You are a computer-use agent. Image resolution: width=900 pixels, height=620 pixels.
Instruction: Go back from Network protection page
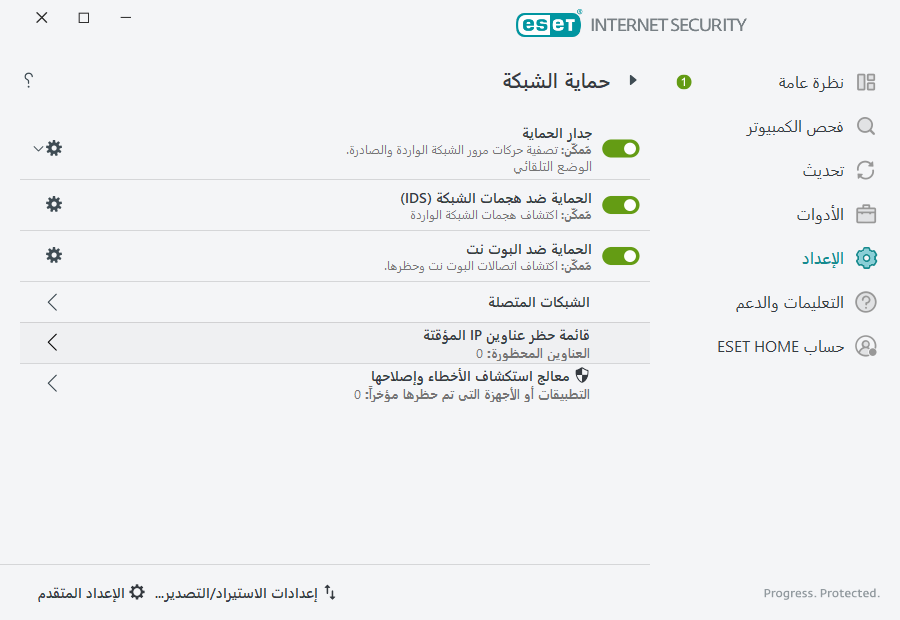tap(633, 82)
